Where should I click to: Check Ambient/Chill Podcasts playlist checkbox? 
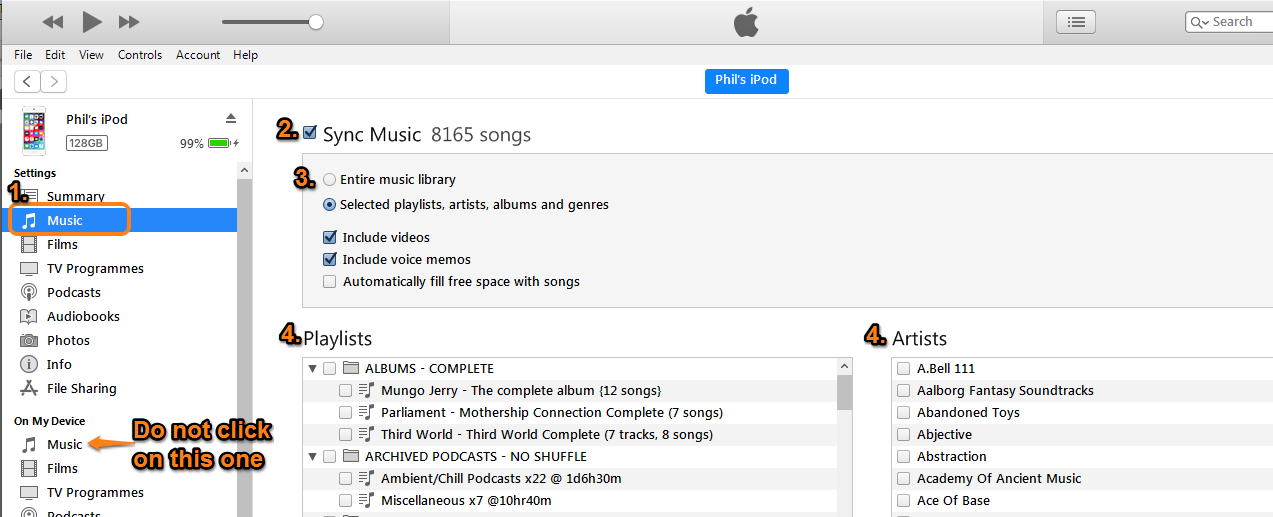pos(346,479)
